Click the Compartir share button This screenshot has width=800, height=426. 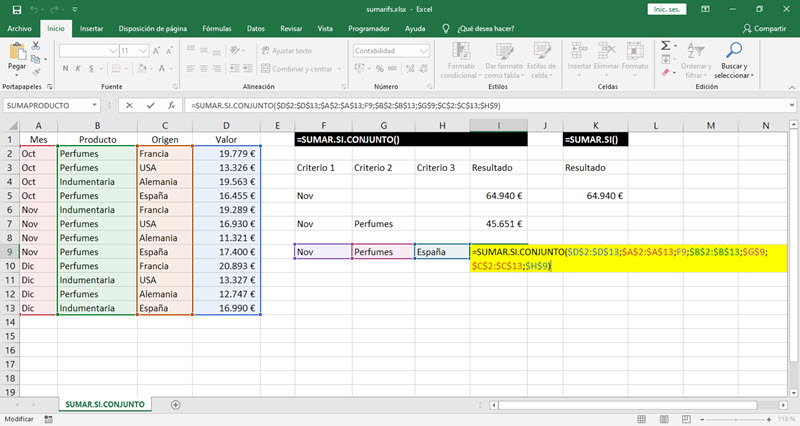[764, 29]
